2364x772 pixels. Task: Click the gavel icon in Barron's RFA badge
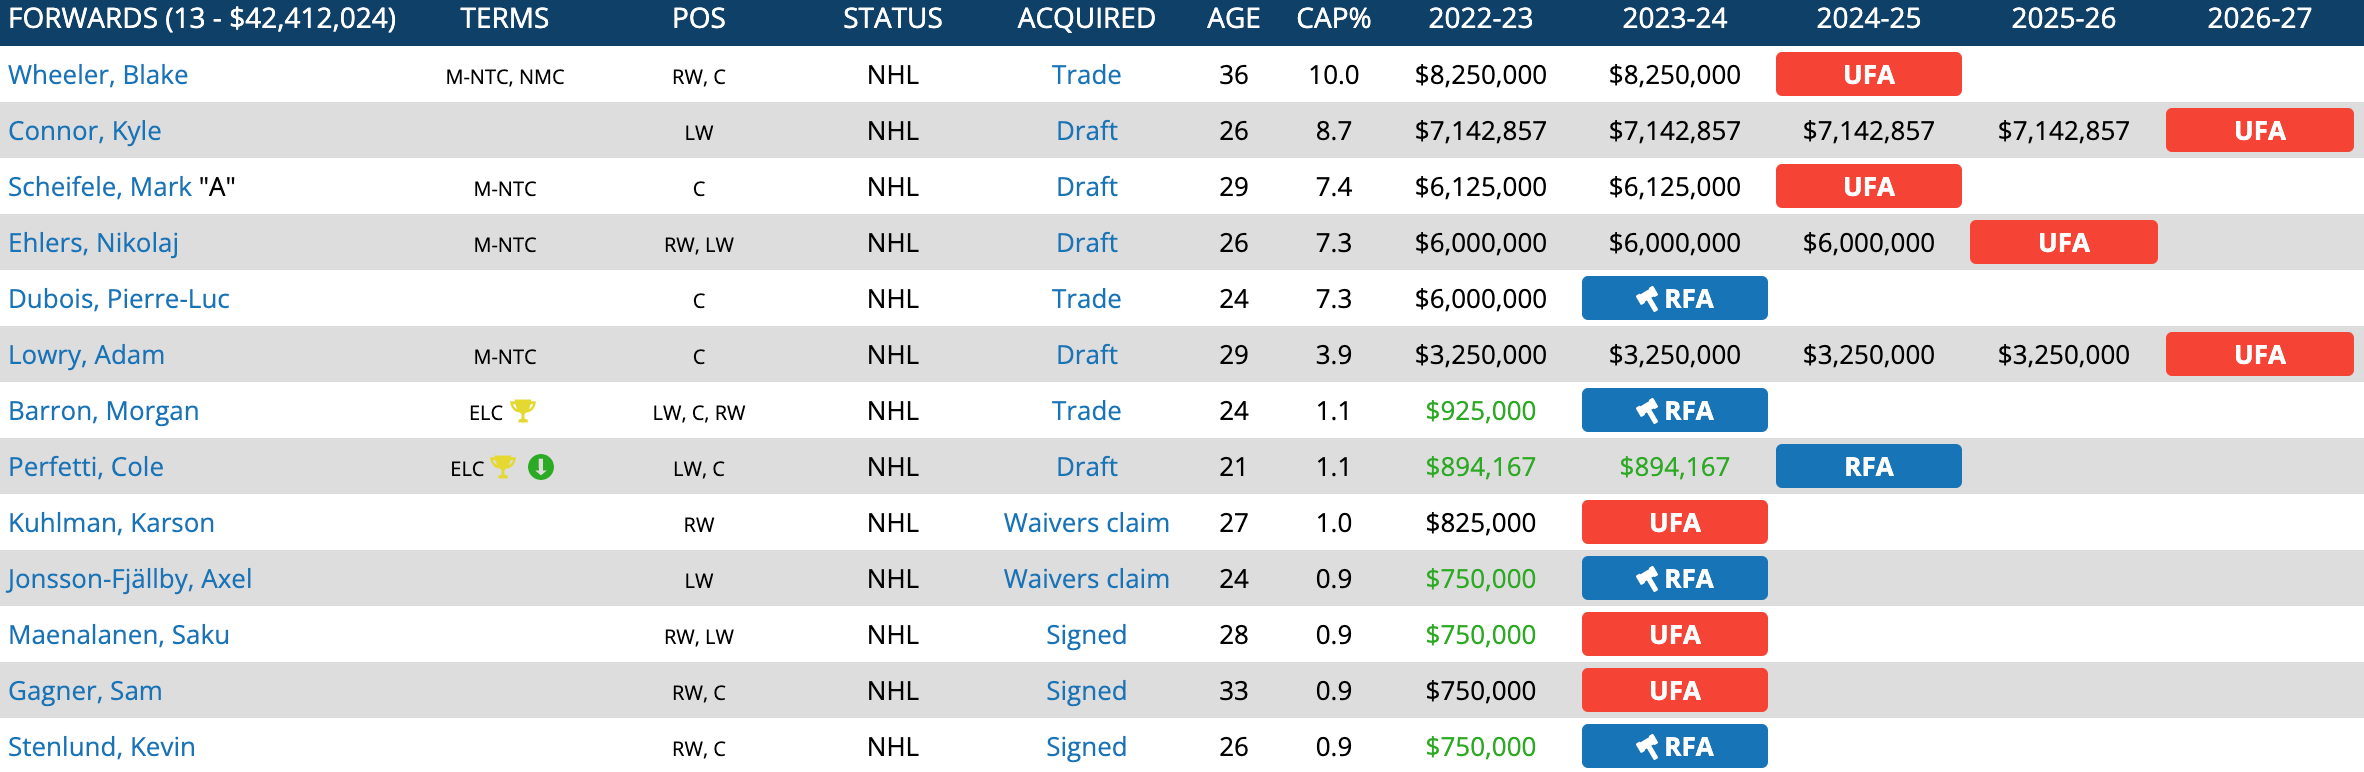click(x=1646, y=411)
